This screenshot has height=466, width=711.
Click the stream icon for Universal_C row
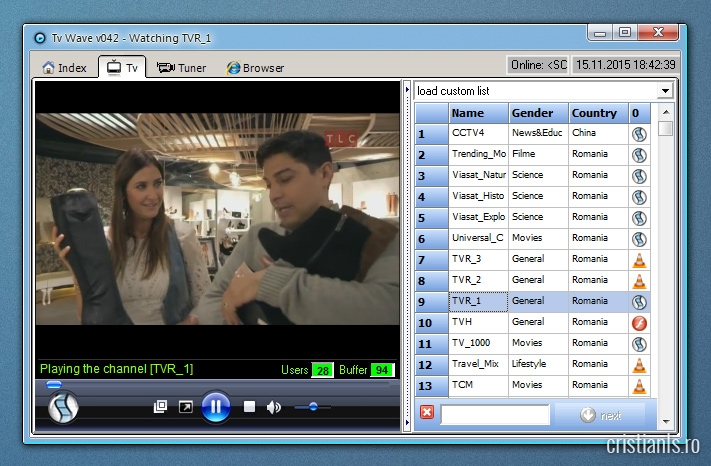(x=639, y=239)
